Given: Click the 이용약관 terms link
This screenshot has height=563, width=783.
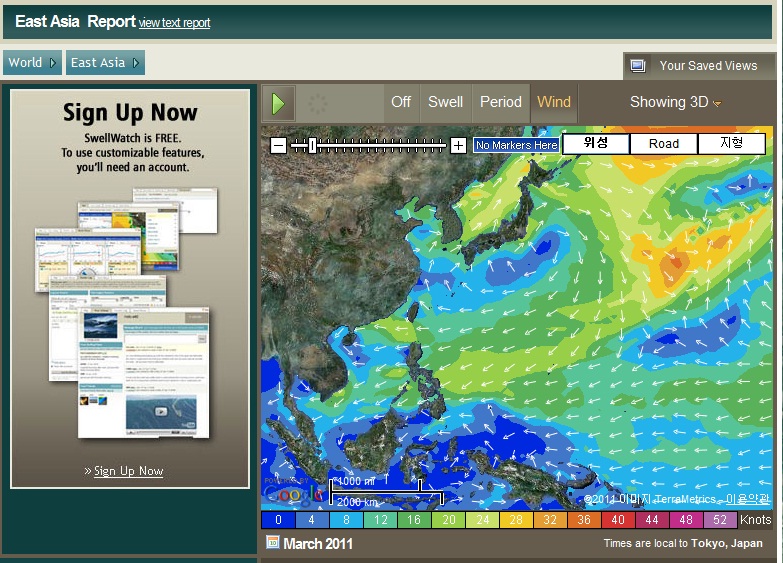Looking at the screenshot, I should coord(748,499).
